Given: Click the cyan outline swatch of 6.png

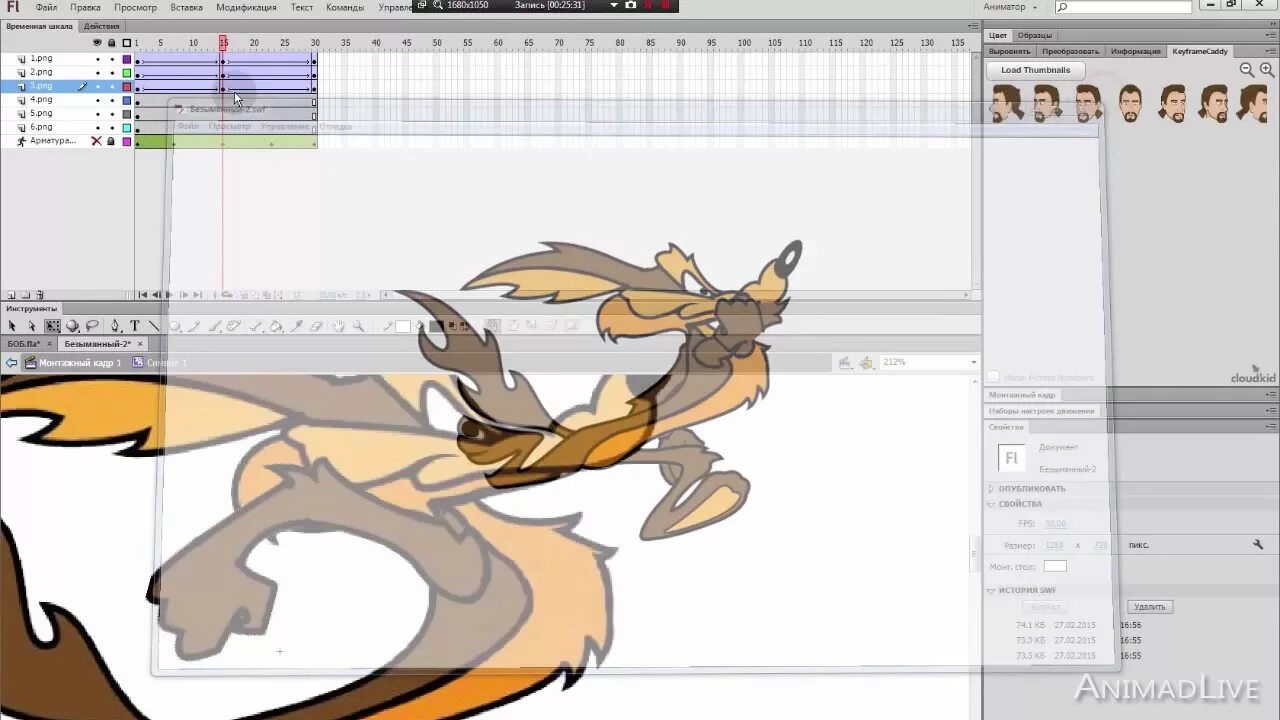Looking at the screenshot, I should click(x=127, y=128).
